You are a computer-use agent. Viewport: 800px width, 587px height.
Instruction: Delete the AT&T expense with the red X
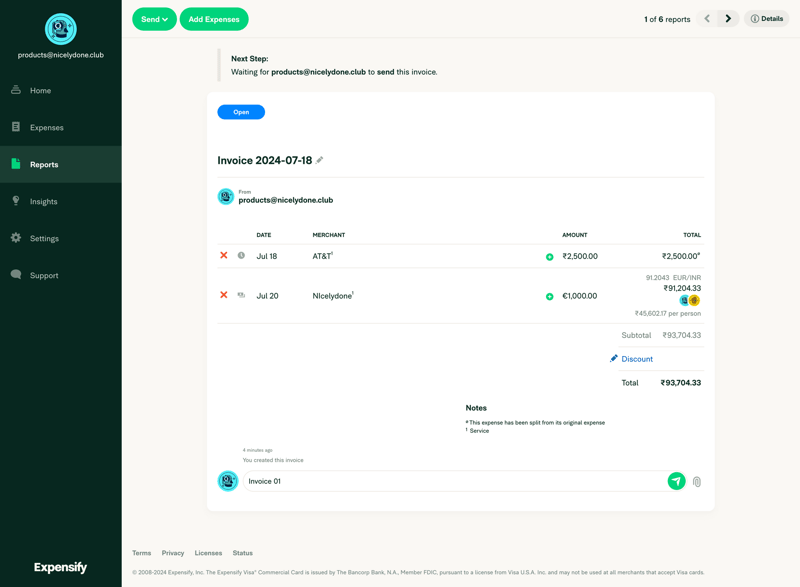225,256
